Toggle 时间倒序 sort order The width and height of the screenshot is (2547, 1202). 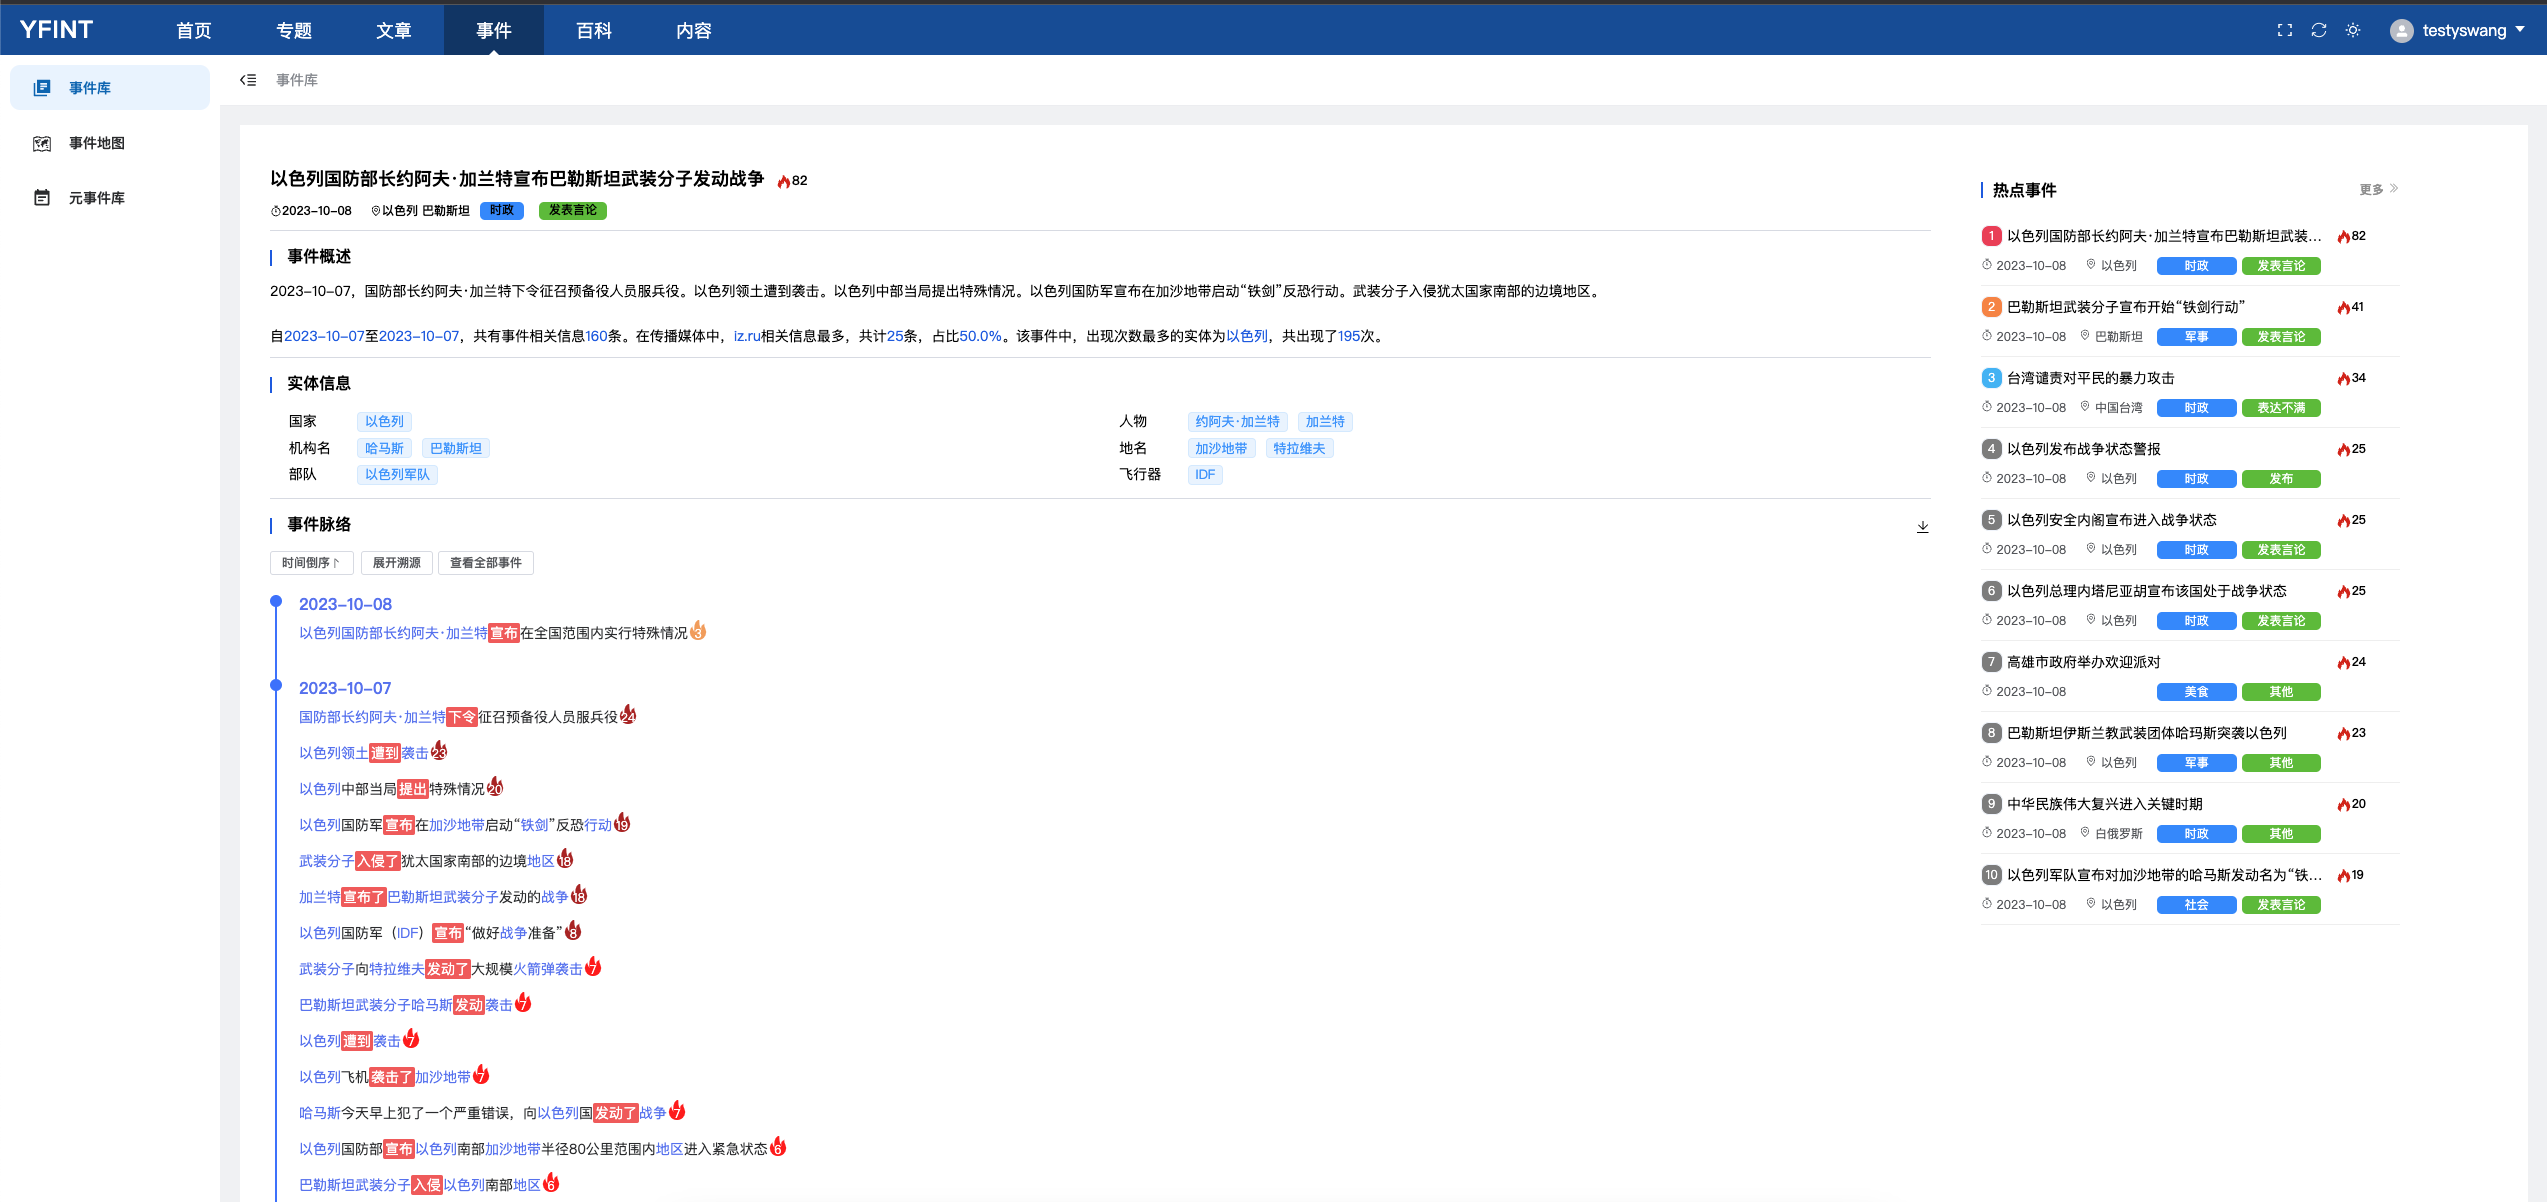[311, 563]
